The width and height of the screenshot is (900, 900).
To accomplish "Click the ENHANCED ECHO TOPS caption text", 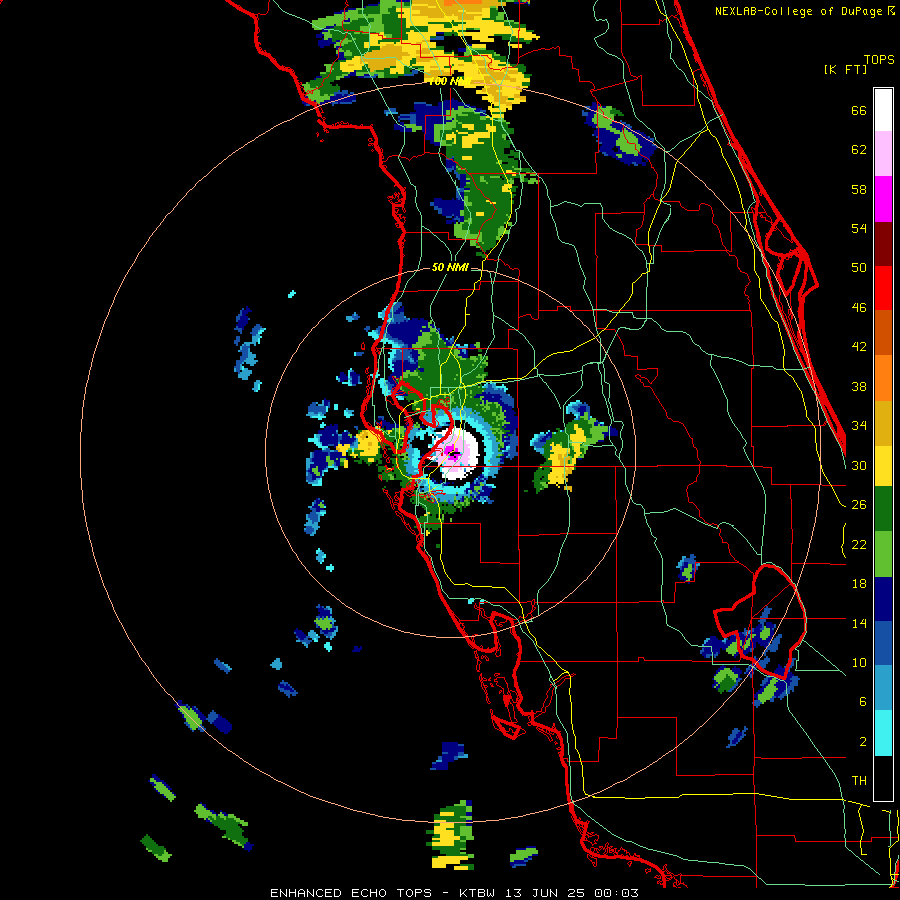I will [351, 893].
